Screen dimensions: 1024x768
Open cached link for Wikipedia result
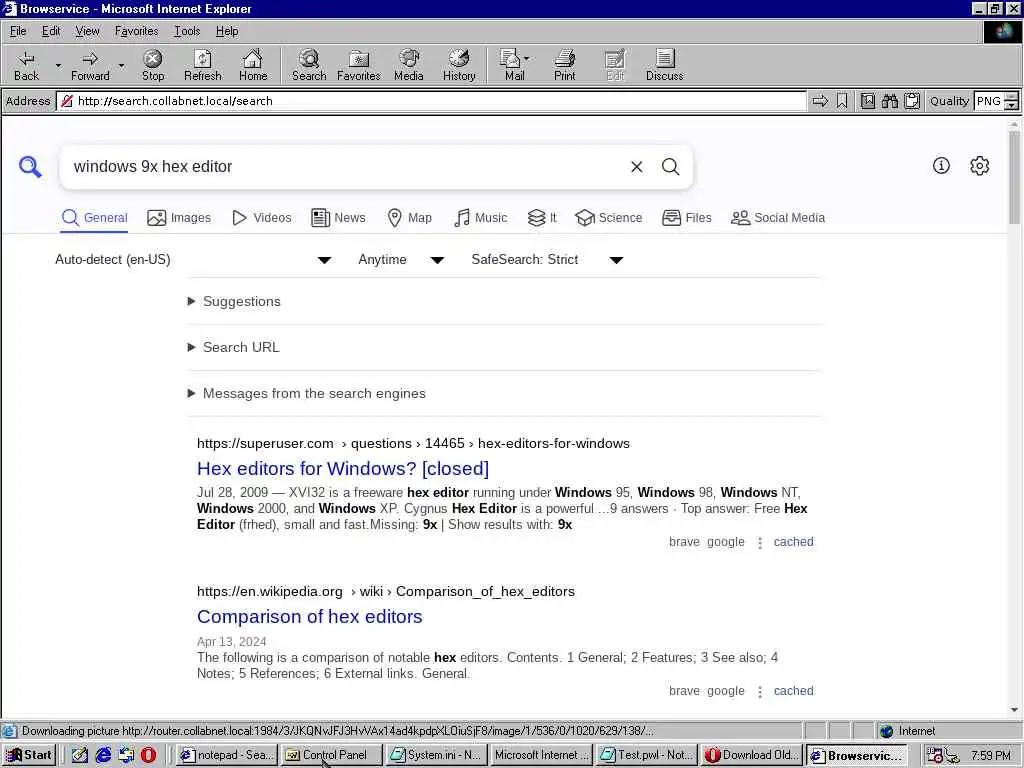[x=793, y=690]
